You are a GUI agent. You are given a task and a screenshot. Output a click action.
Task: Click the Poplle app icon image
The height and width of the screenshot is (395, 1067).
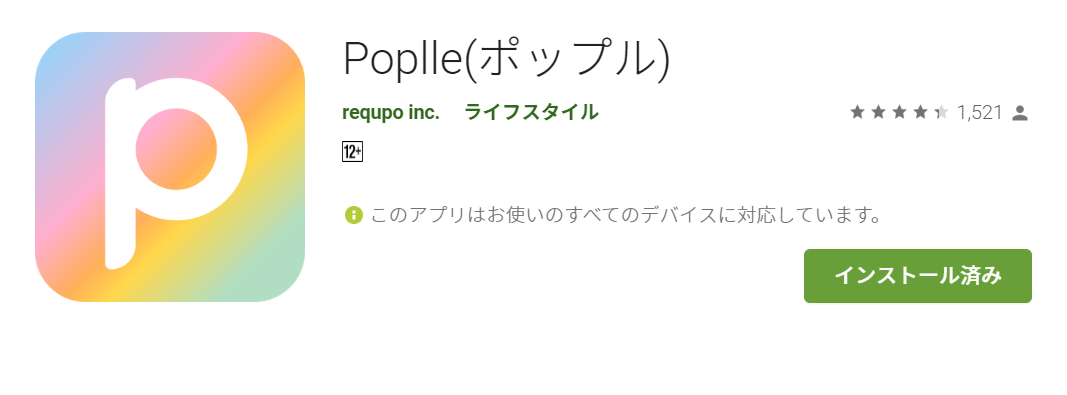[x=169, y=167]
